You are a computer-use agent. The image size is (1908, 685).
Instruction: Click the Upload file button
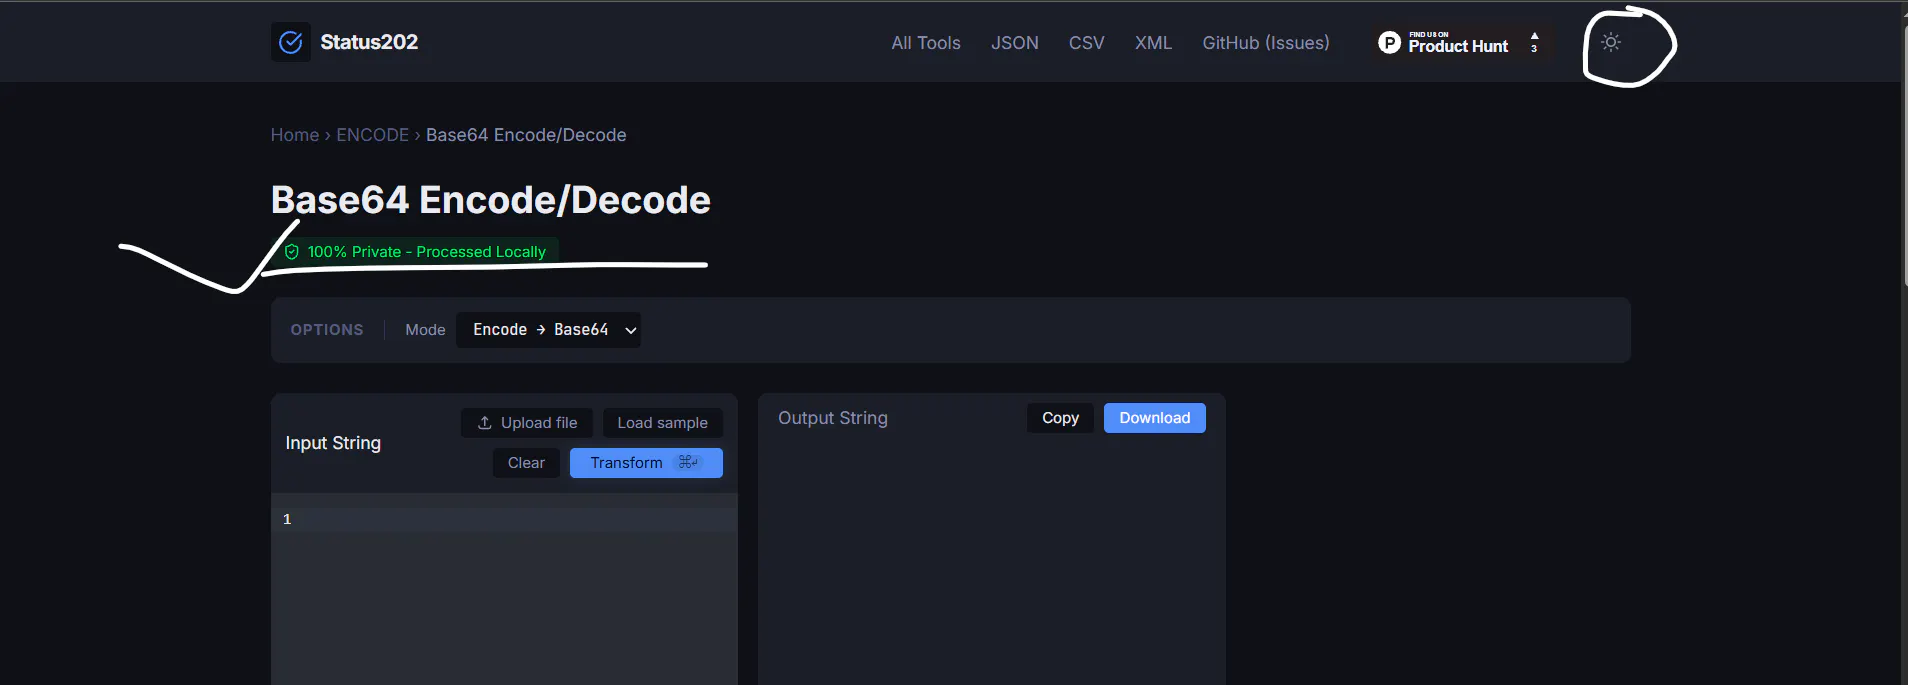527,423
